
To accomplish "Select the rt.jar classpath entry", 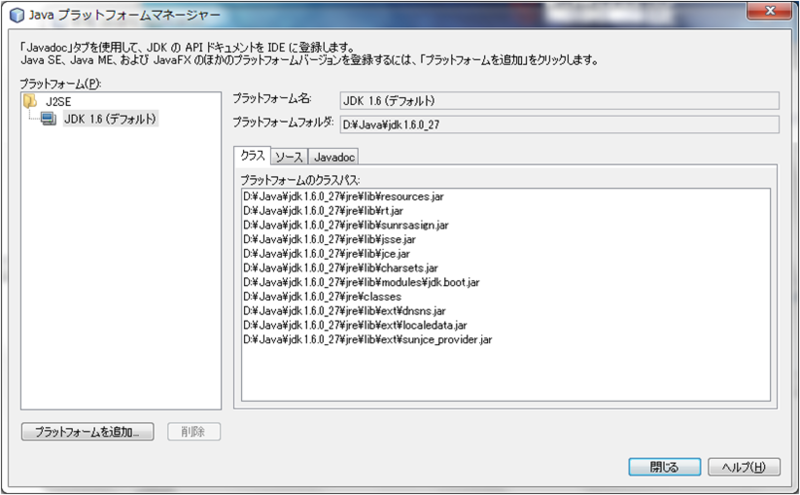I will [323, 211].
